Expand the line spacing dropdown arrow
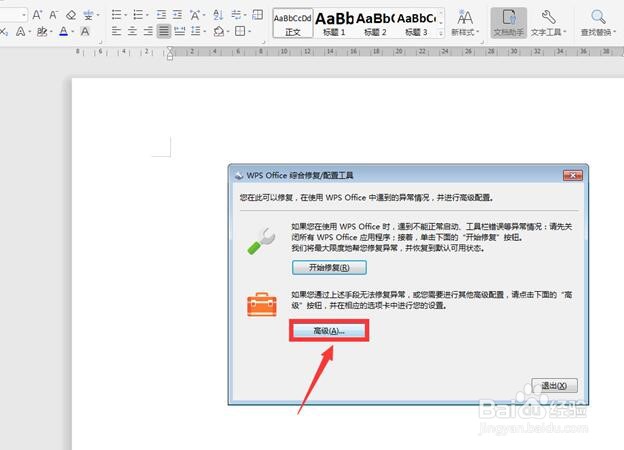Image resolution: width=624 pixels, height=450 pixels. [205, 31]
